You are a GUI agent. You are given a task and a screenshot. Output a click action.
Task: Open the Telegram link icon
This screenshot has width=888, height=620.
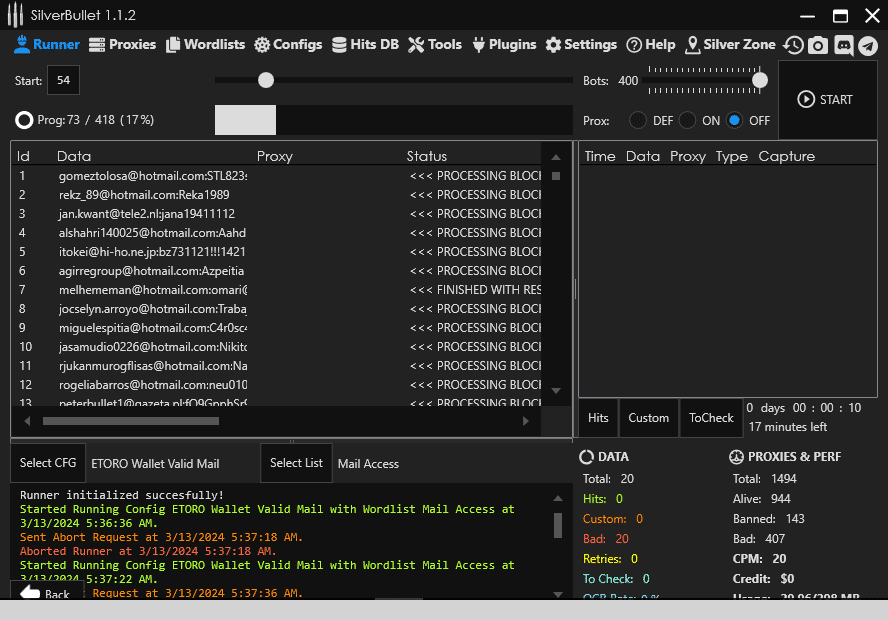click(867, 45)
